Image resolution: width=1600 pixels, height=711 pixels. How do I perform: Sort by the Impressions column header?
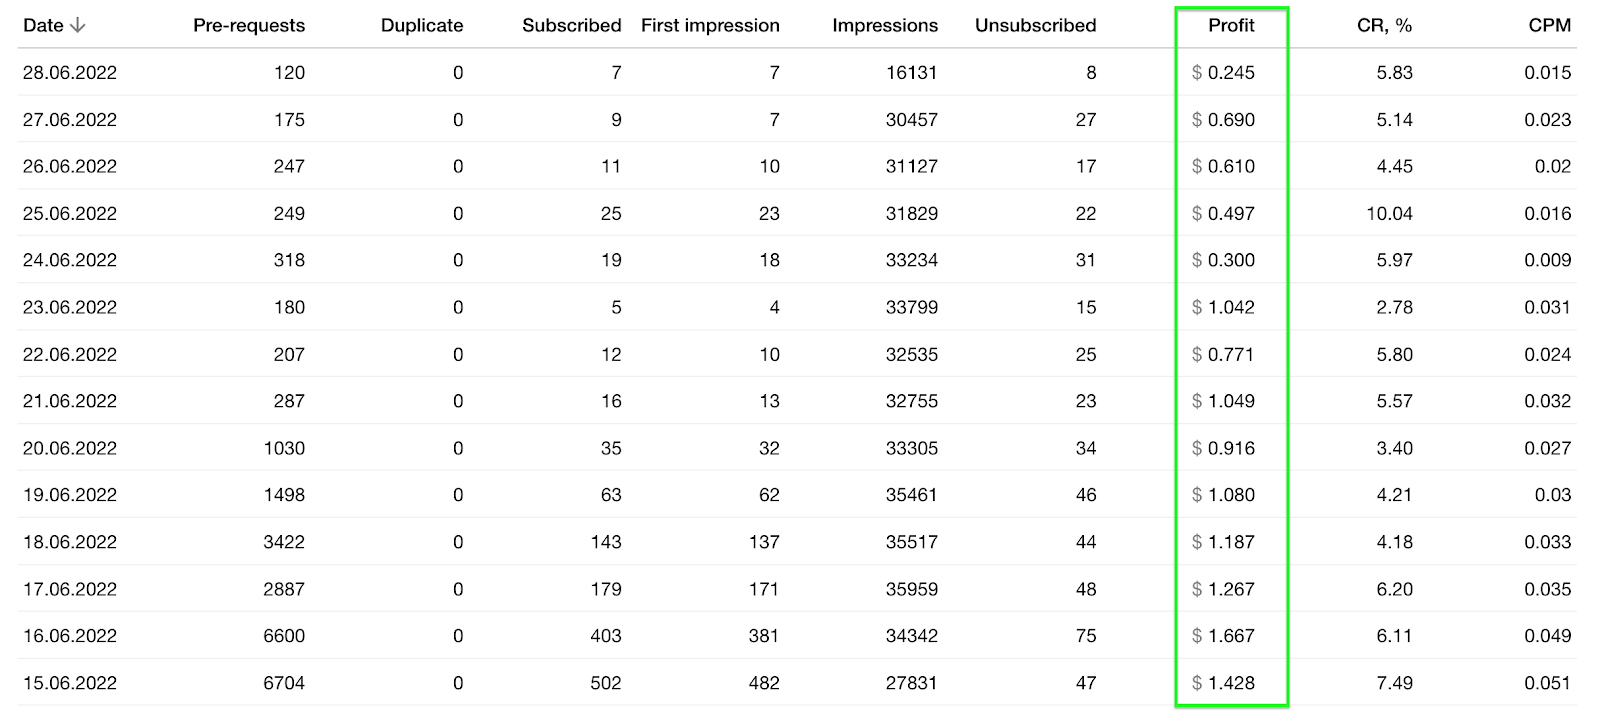click(884, 25)
